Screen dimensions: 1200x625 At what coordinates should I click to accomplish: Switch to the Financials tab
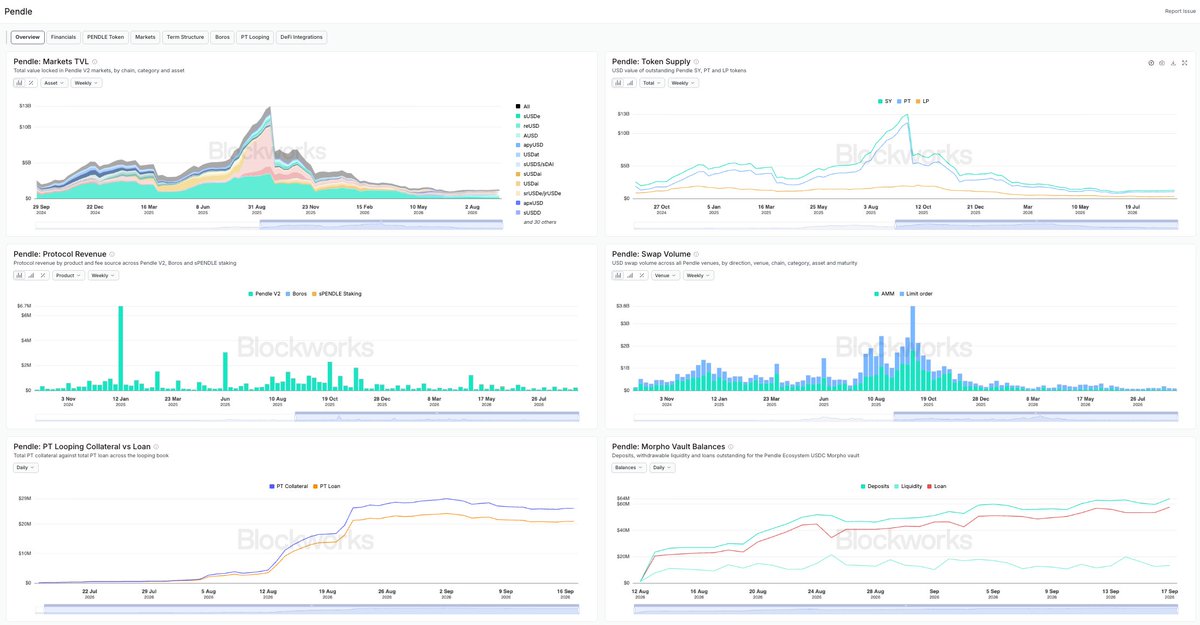[x=63, y=37]
